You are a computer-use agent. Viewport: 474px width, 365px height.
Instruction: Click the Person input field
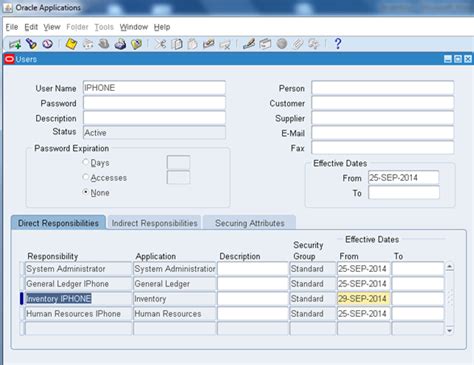pos(383,88)
